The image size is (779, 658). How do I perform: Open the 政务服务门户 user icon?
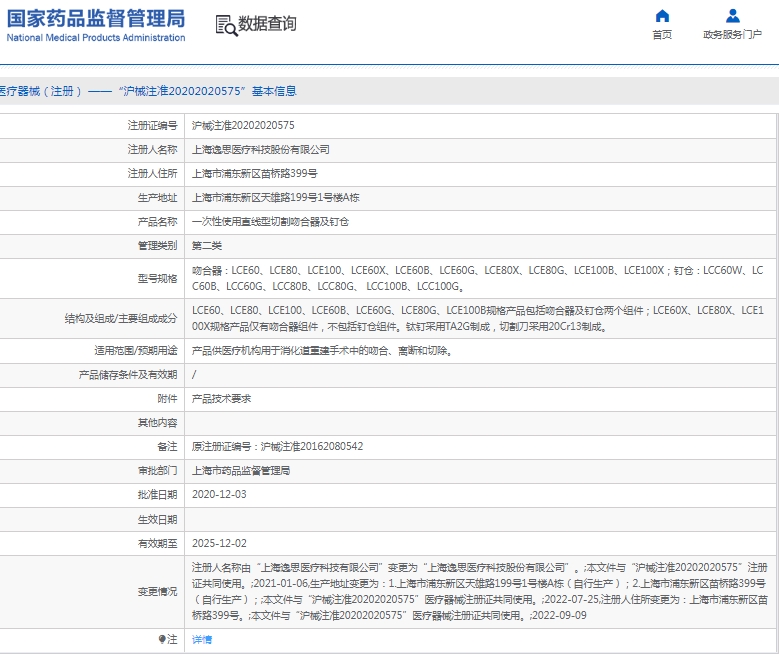[x=732, y=16]
